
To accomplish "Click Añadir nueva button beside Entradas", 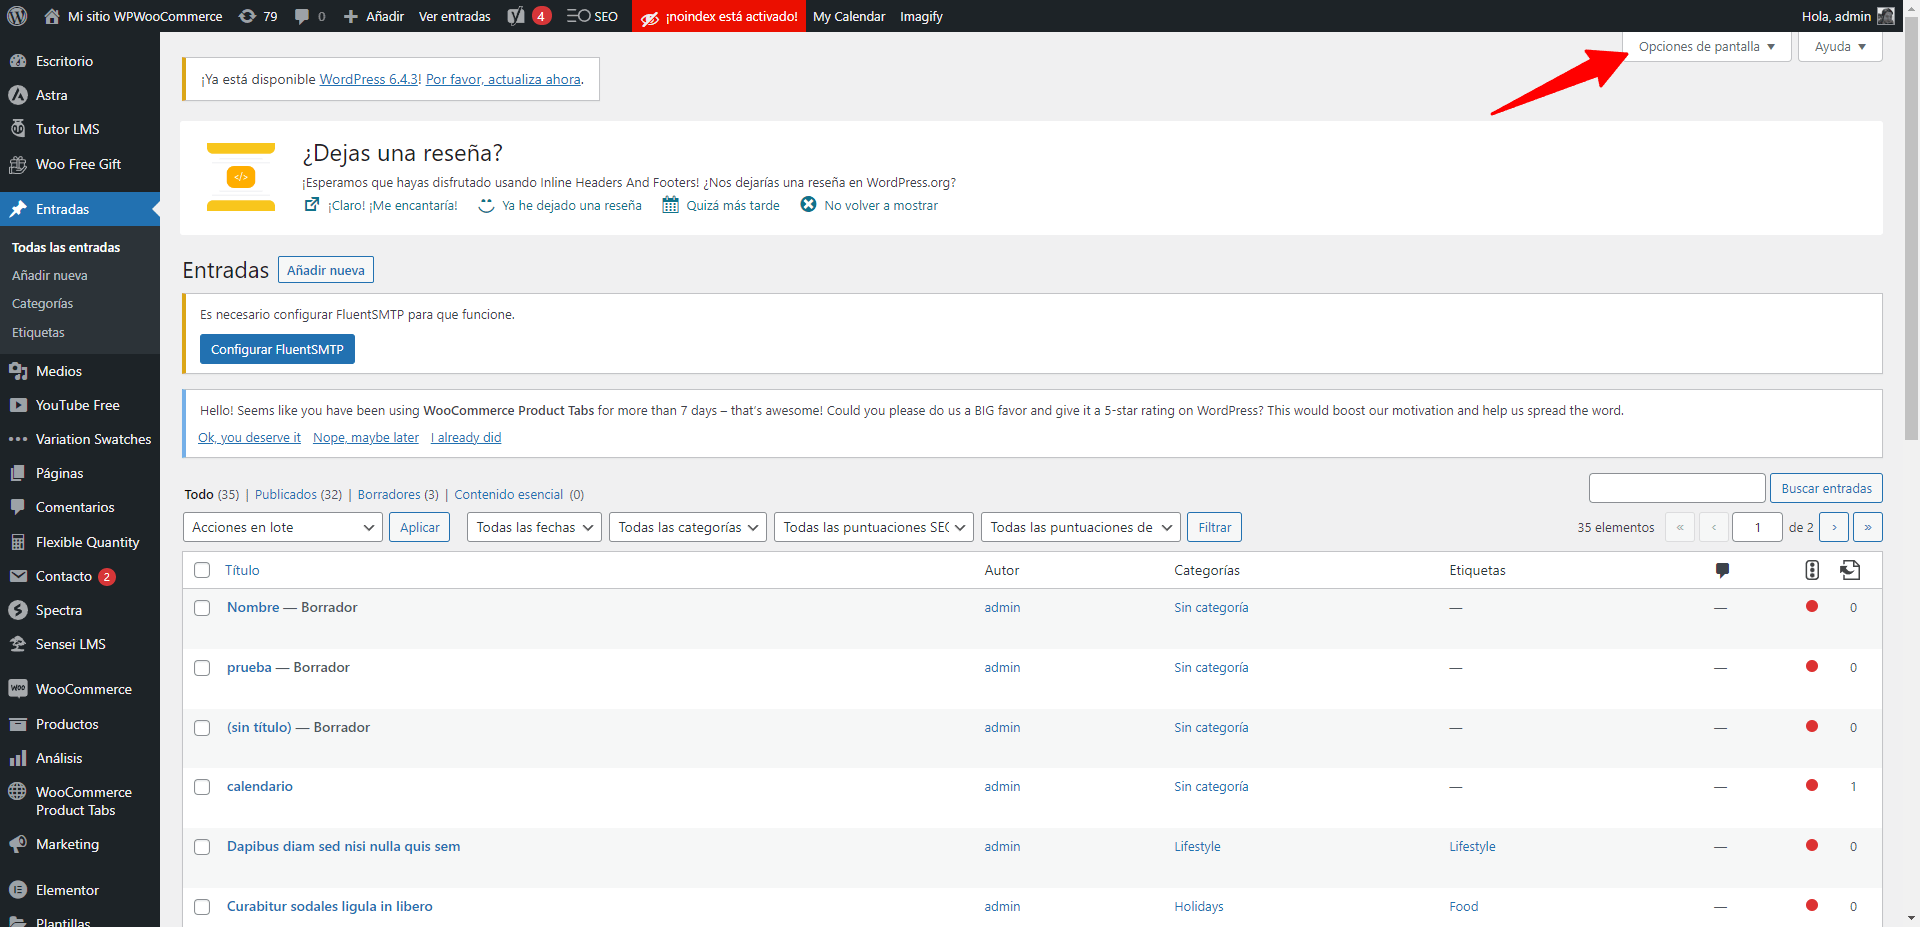I will pos(326,270).
